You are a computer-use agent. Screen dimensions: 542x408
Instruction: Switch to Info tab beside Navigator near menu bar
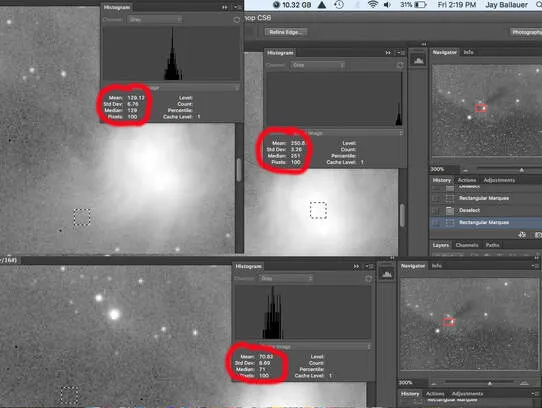468,52
